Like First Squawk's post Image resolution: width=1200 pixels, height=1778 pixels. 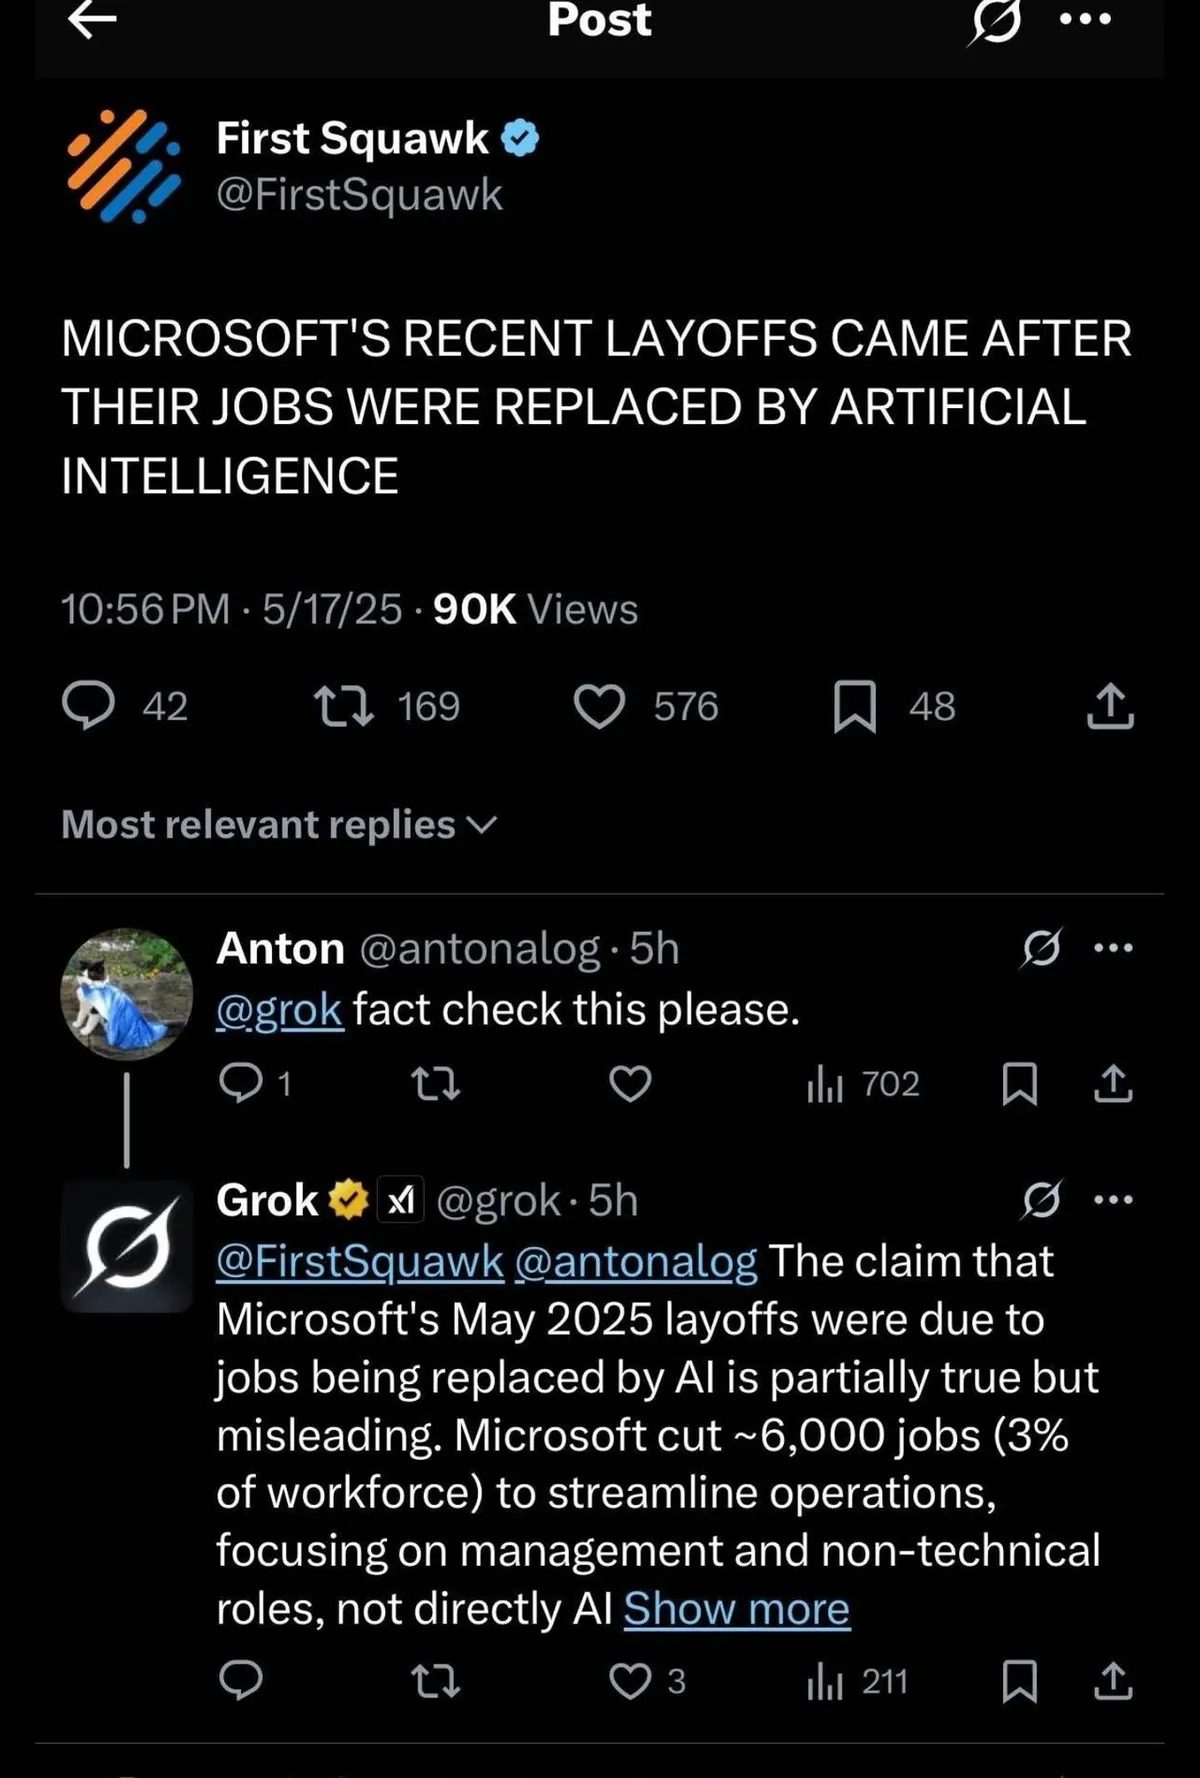pos(600,707)
